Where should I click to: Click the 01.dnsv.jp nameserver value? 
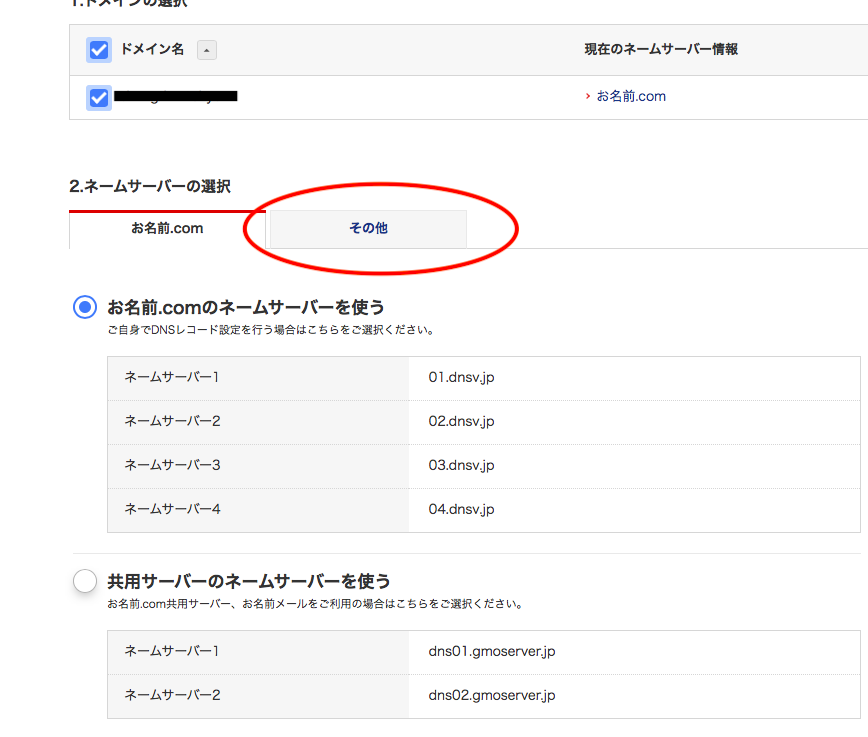[461, 378]
